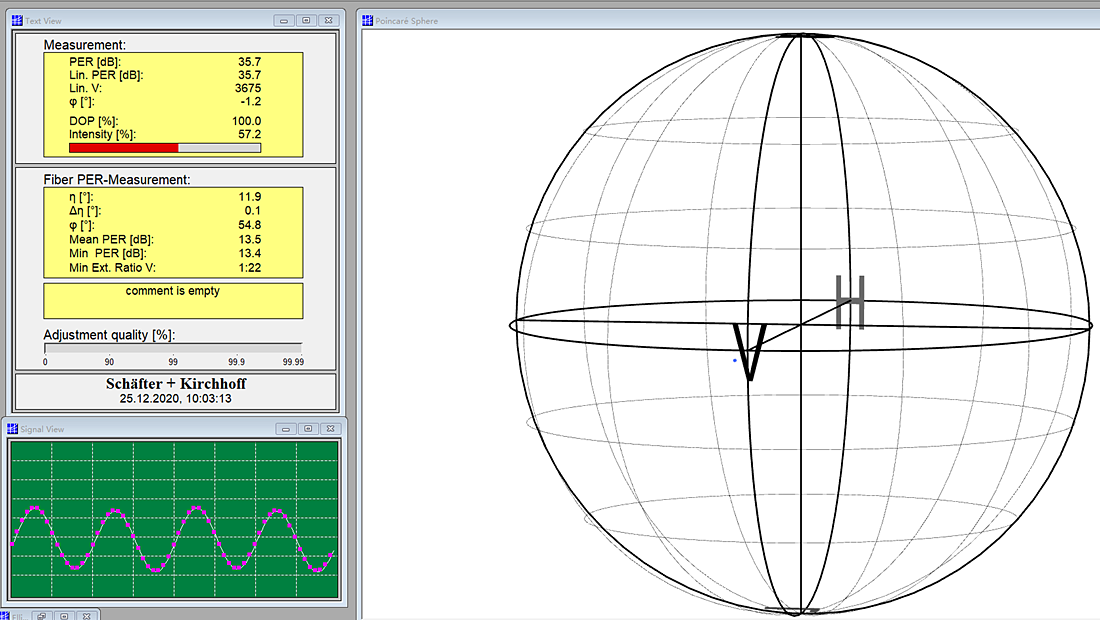Screen dimensions: 1100x620
Task: Minimize the Signal View window
Action: tap(285, 429)
